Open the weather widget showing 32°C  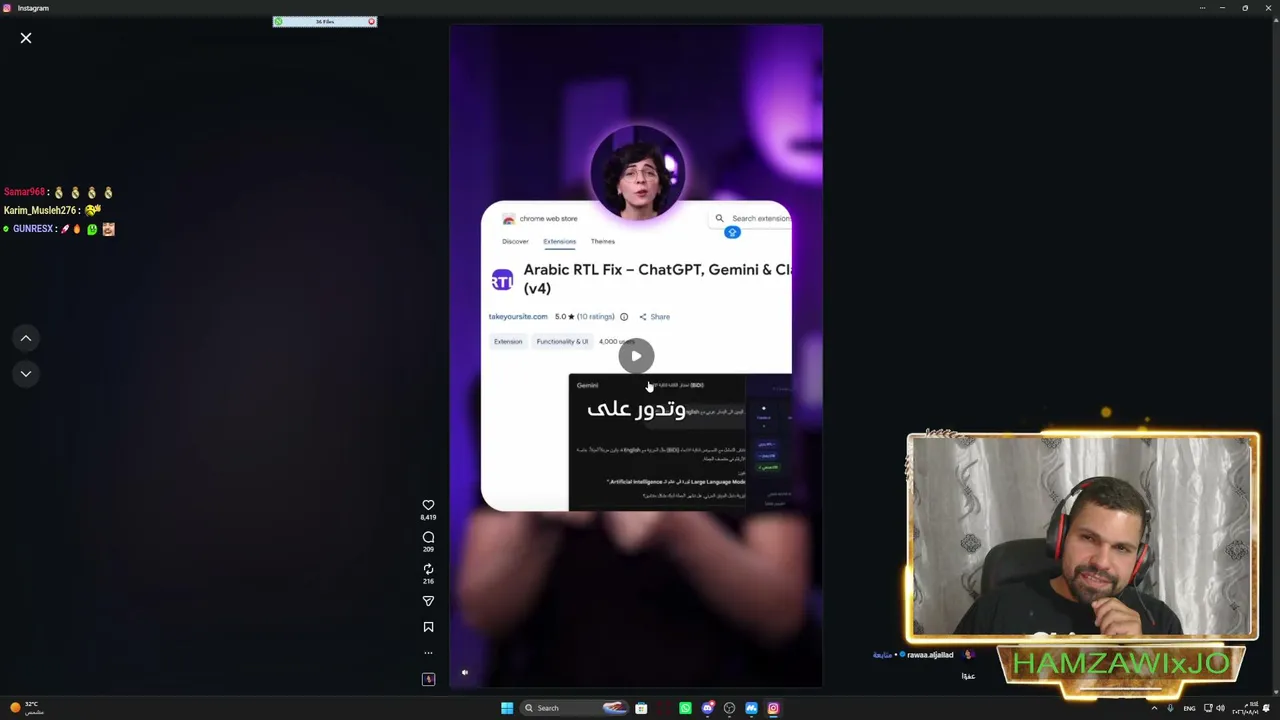pos(26,708)
